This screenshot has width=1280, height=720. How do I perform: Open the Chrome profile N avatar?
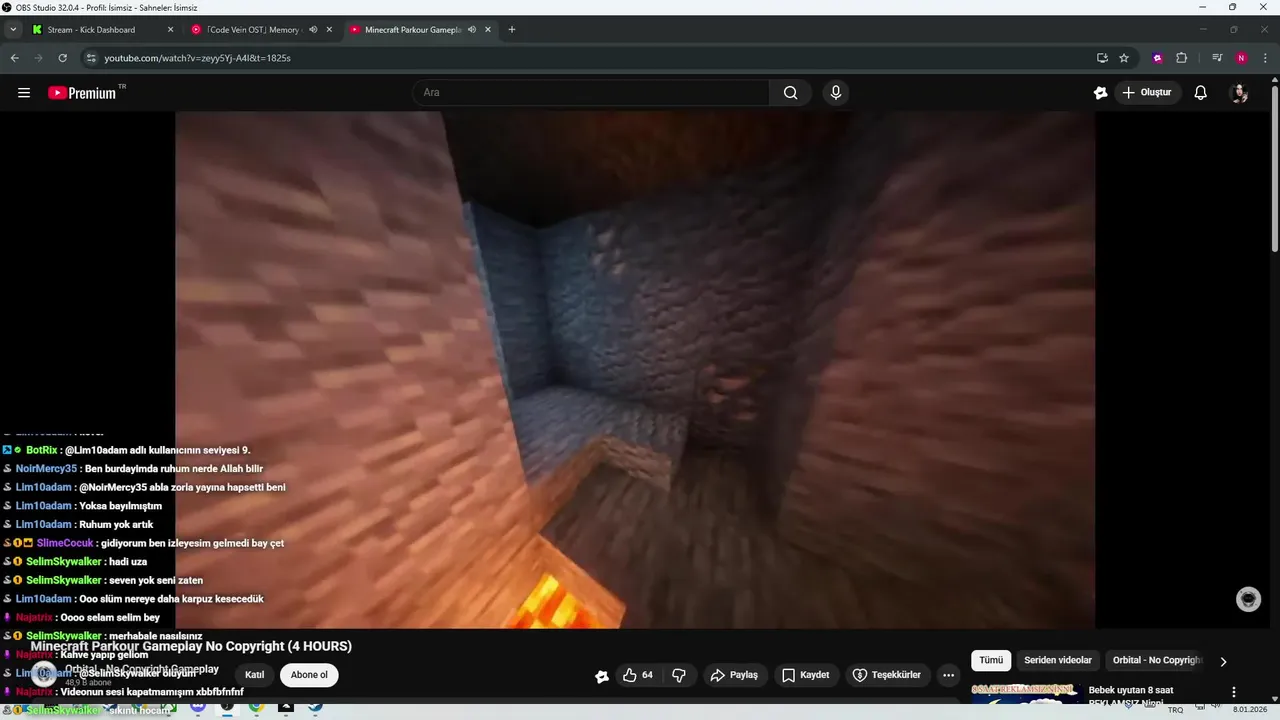[1241, 58]
